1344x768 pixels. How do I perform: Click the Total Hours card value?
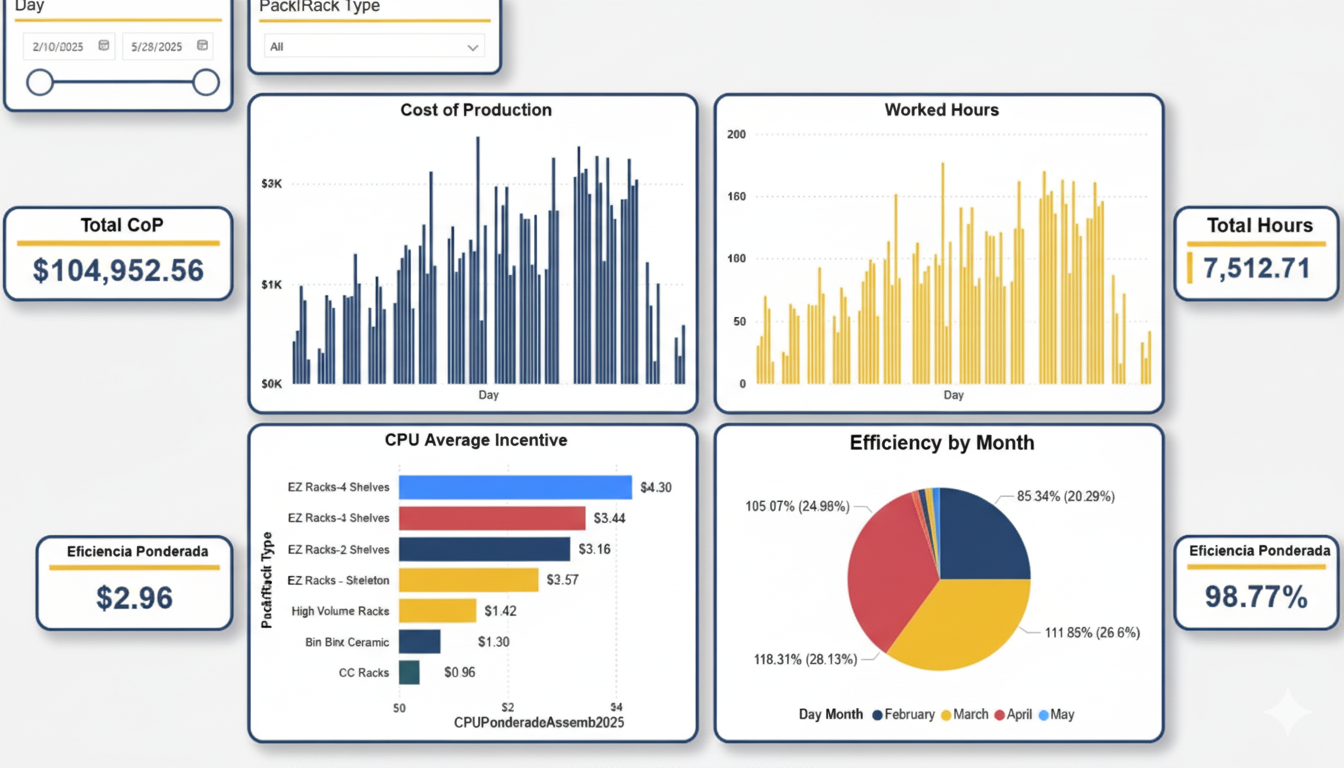click(1256, 268)
